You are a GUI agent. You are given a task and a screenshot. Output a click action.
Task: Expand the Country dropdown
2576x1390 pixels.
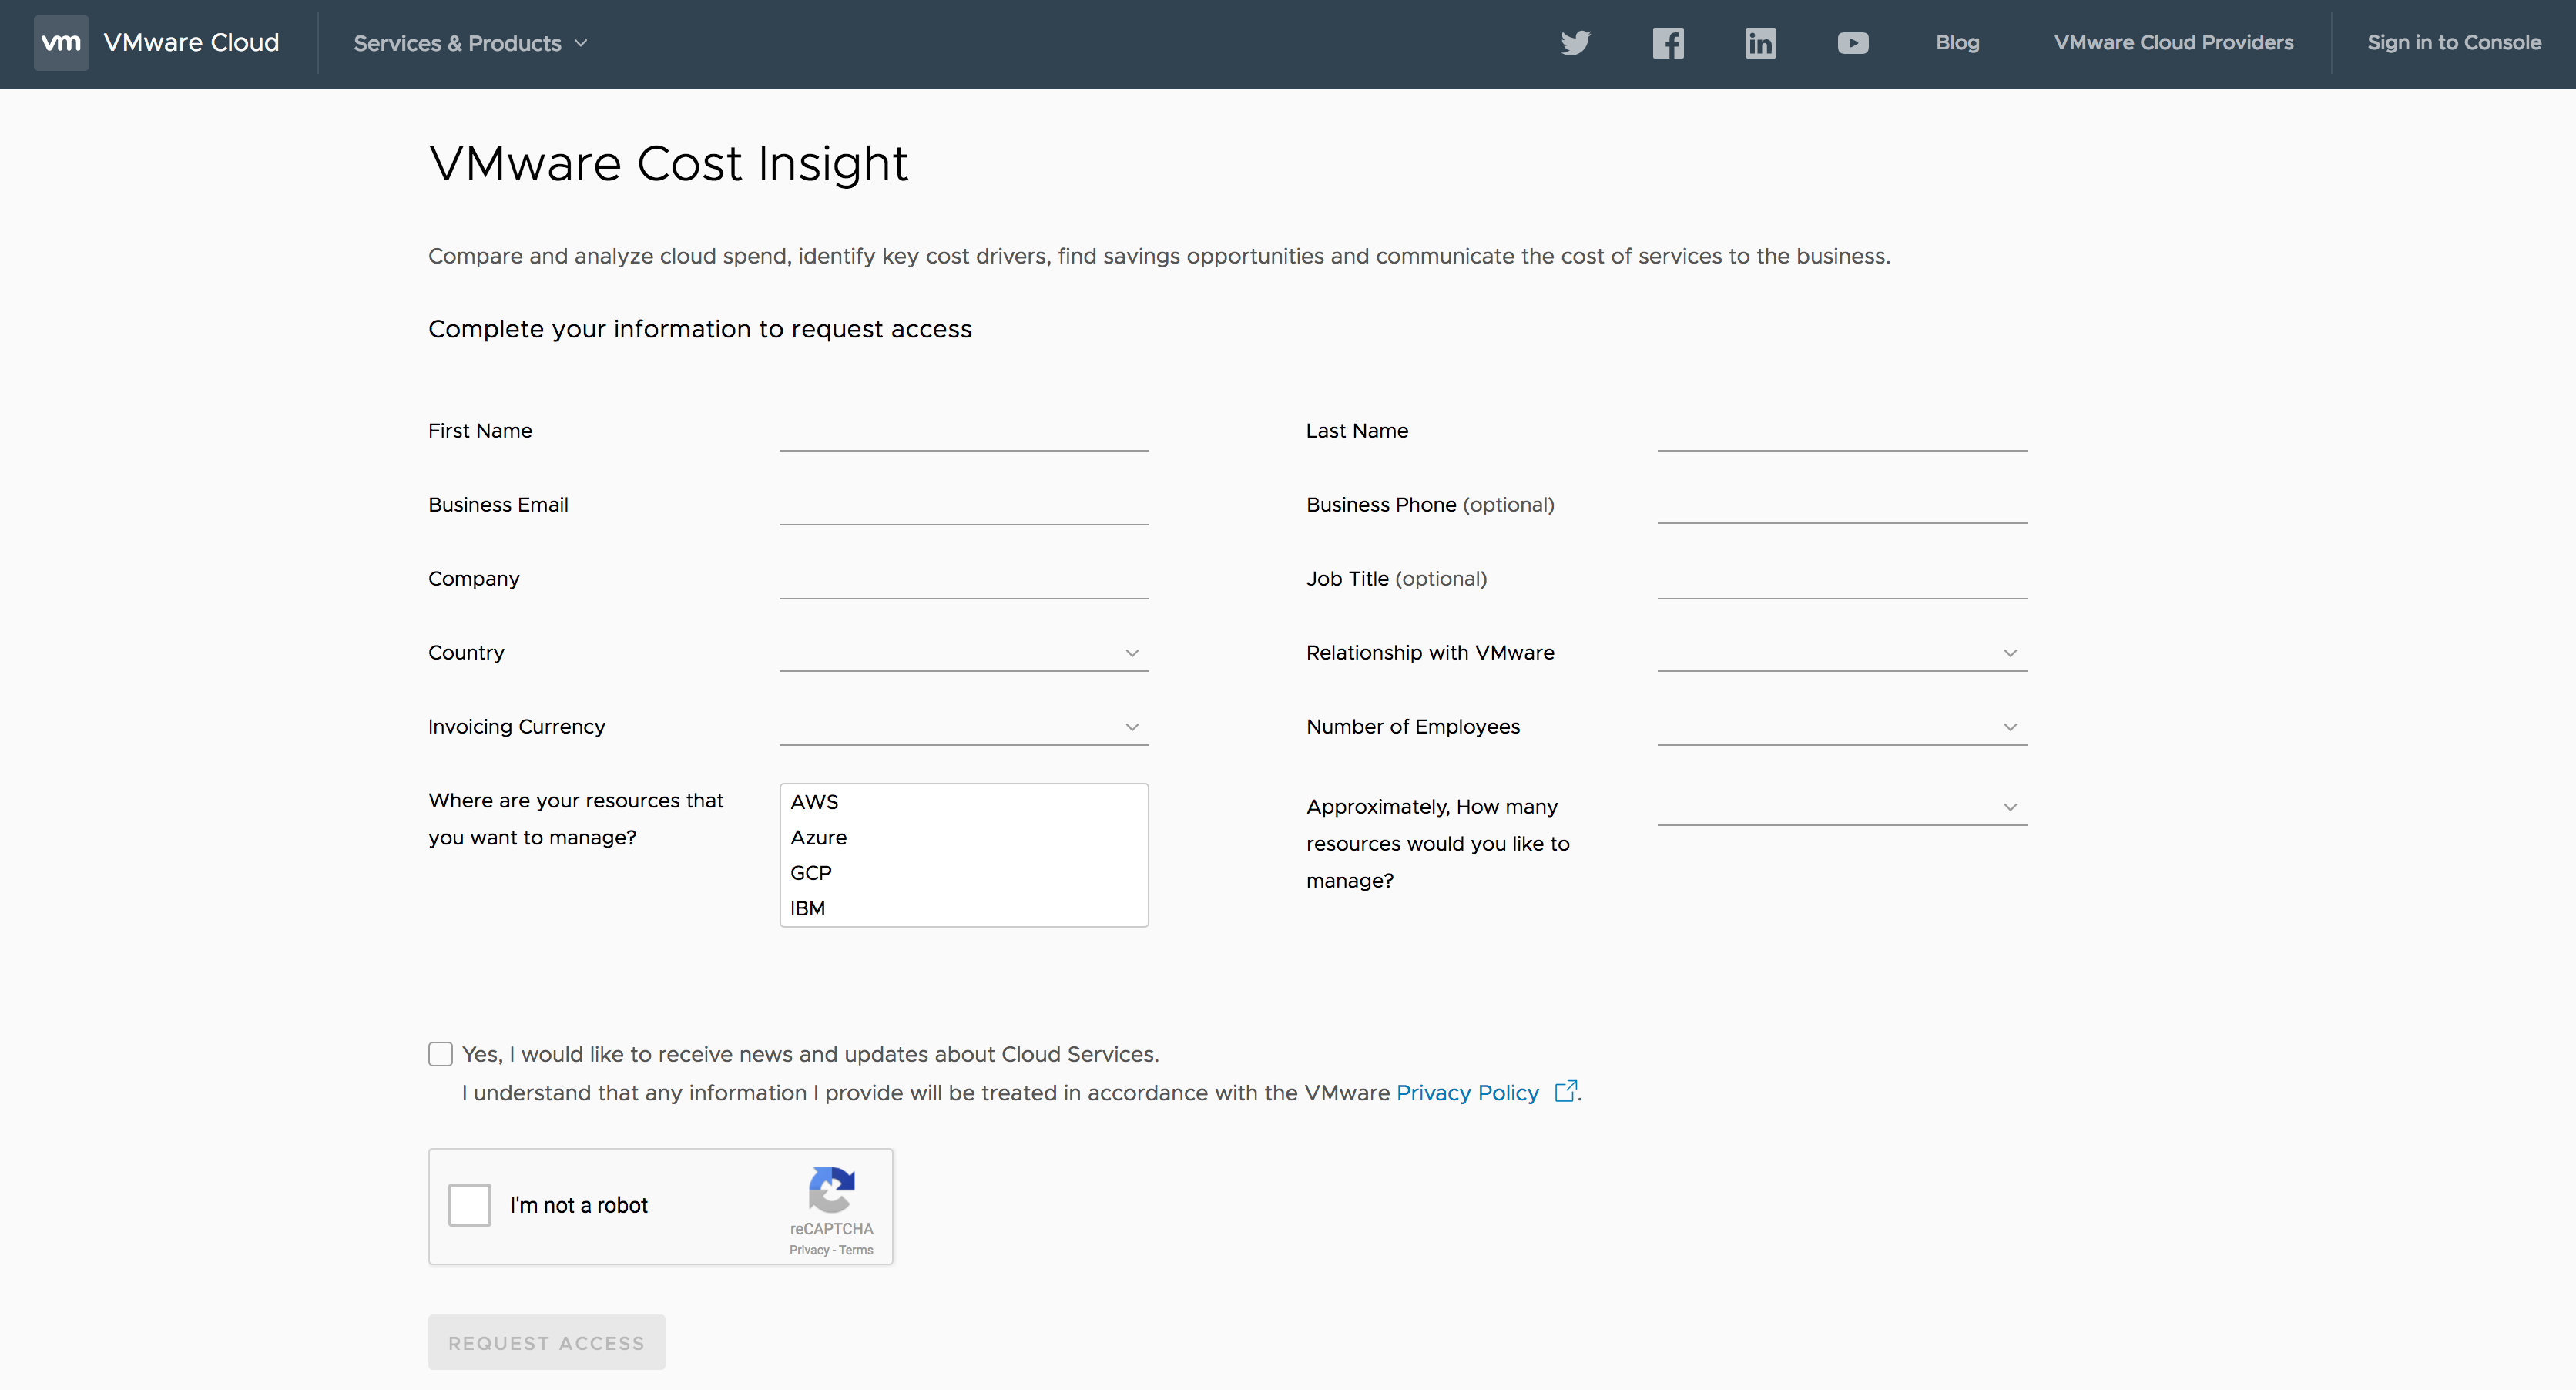[x=963, y=653]
